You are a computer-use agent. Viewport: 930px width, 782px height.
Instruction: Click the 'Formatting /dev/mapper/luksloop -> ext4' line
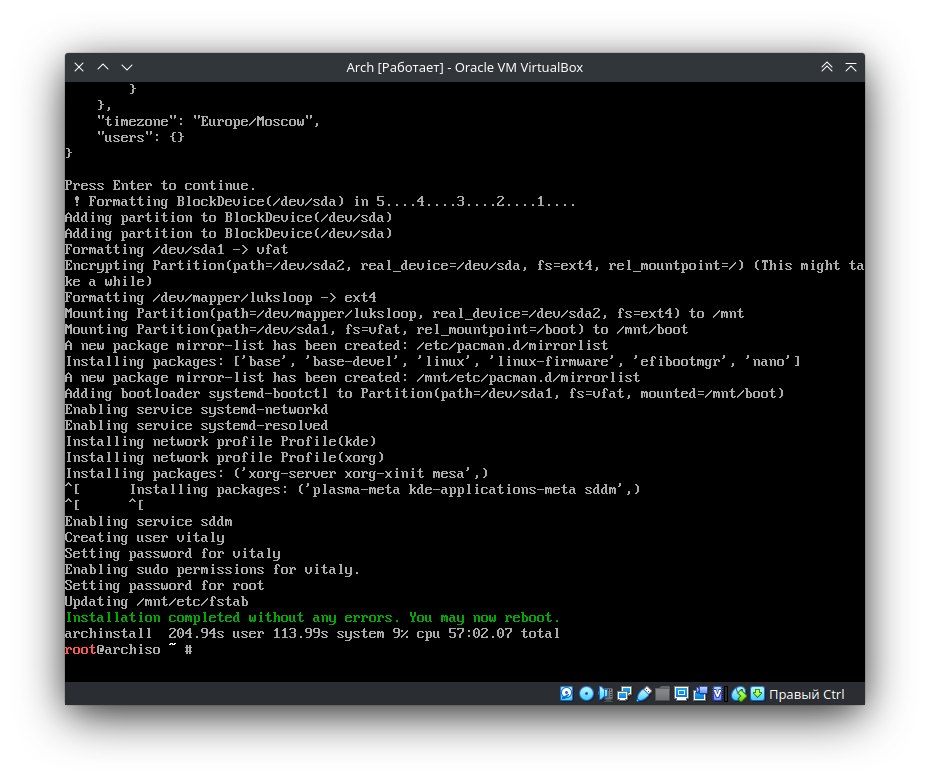tap(221, 298)
